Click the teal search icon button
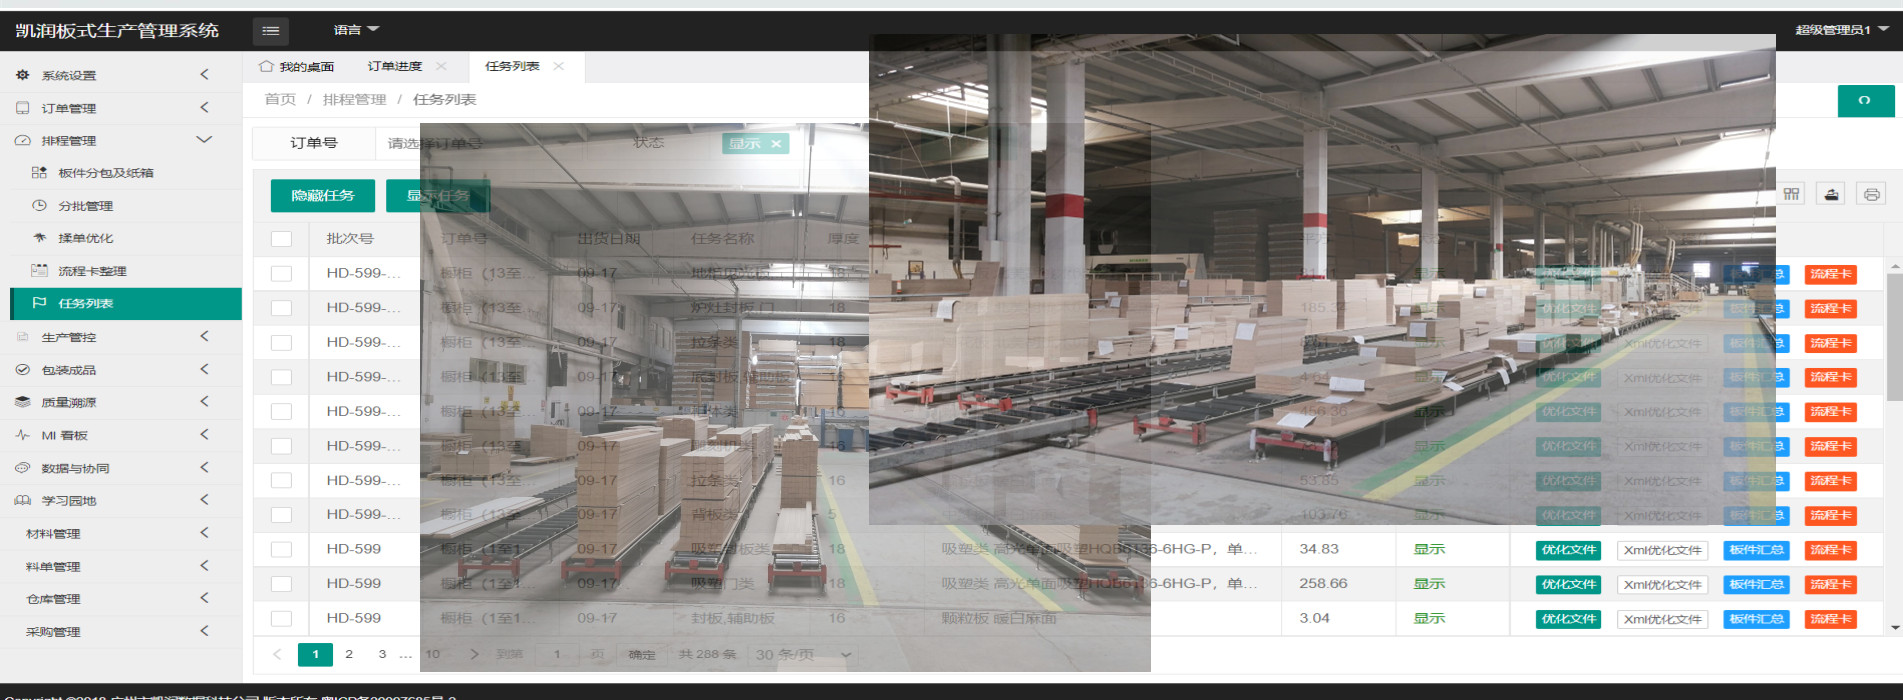The image size is (1903, 700). (x=1865, y=101)
